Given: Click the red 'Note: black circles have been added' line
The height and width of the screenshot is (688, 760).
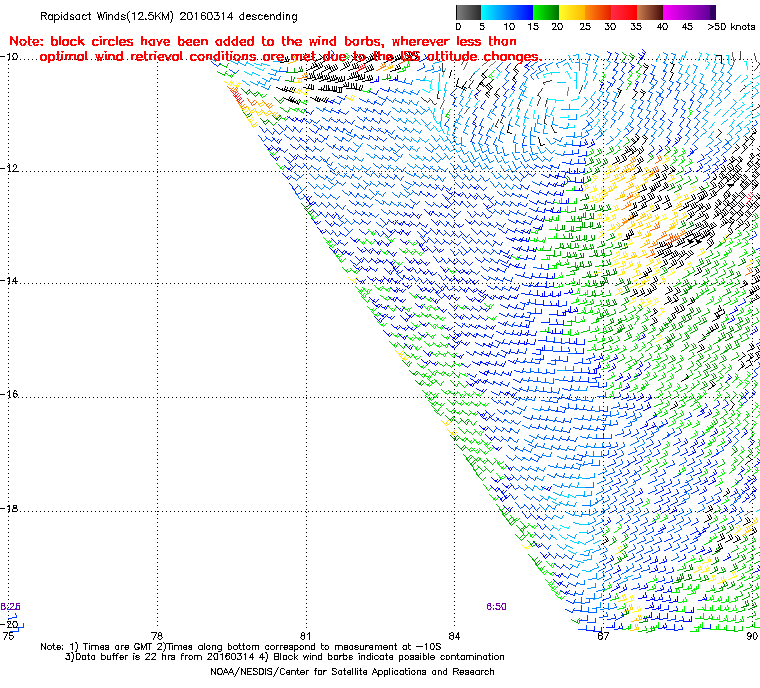Looking at the screenshot, I should 263,41.
